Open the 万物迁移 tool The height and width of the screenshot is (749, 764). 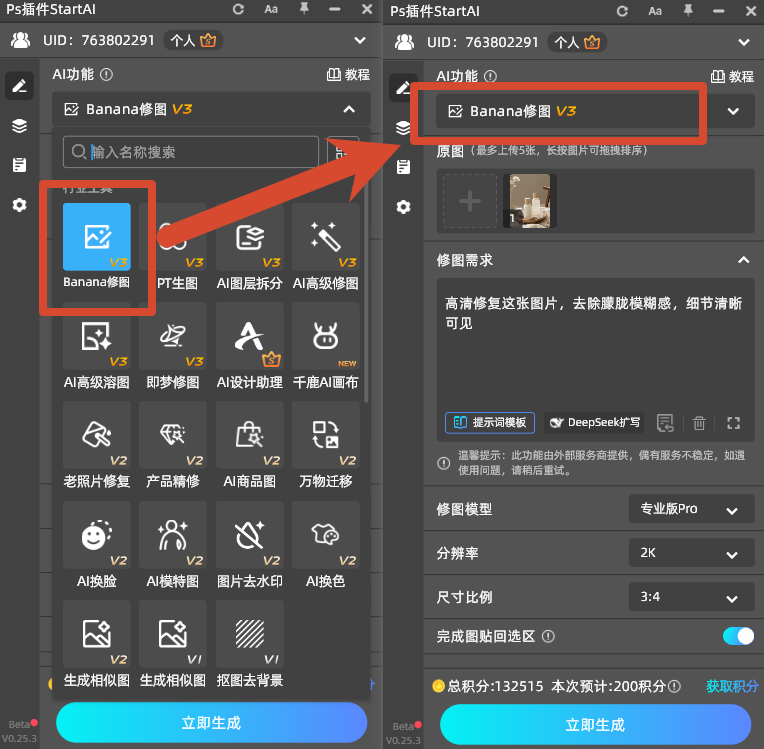click(325, 435)
